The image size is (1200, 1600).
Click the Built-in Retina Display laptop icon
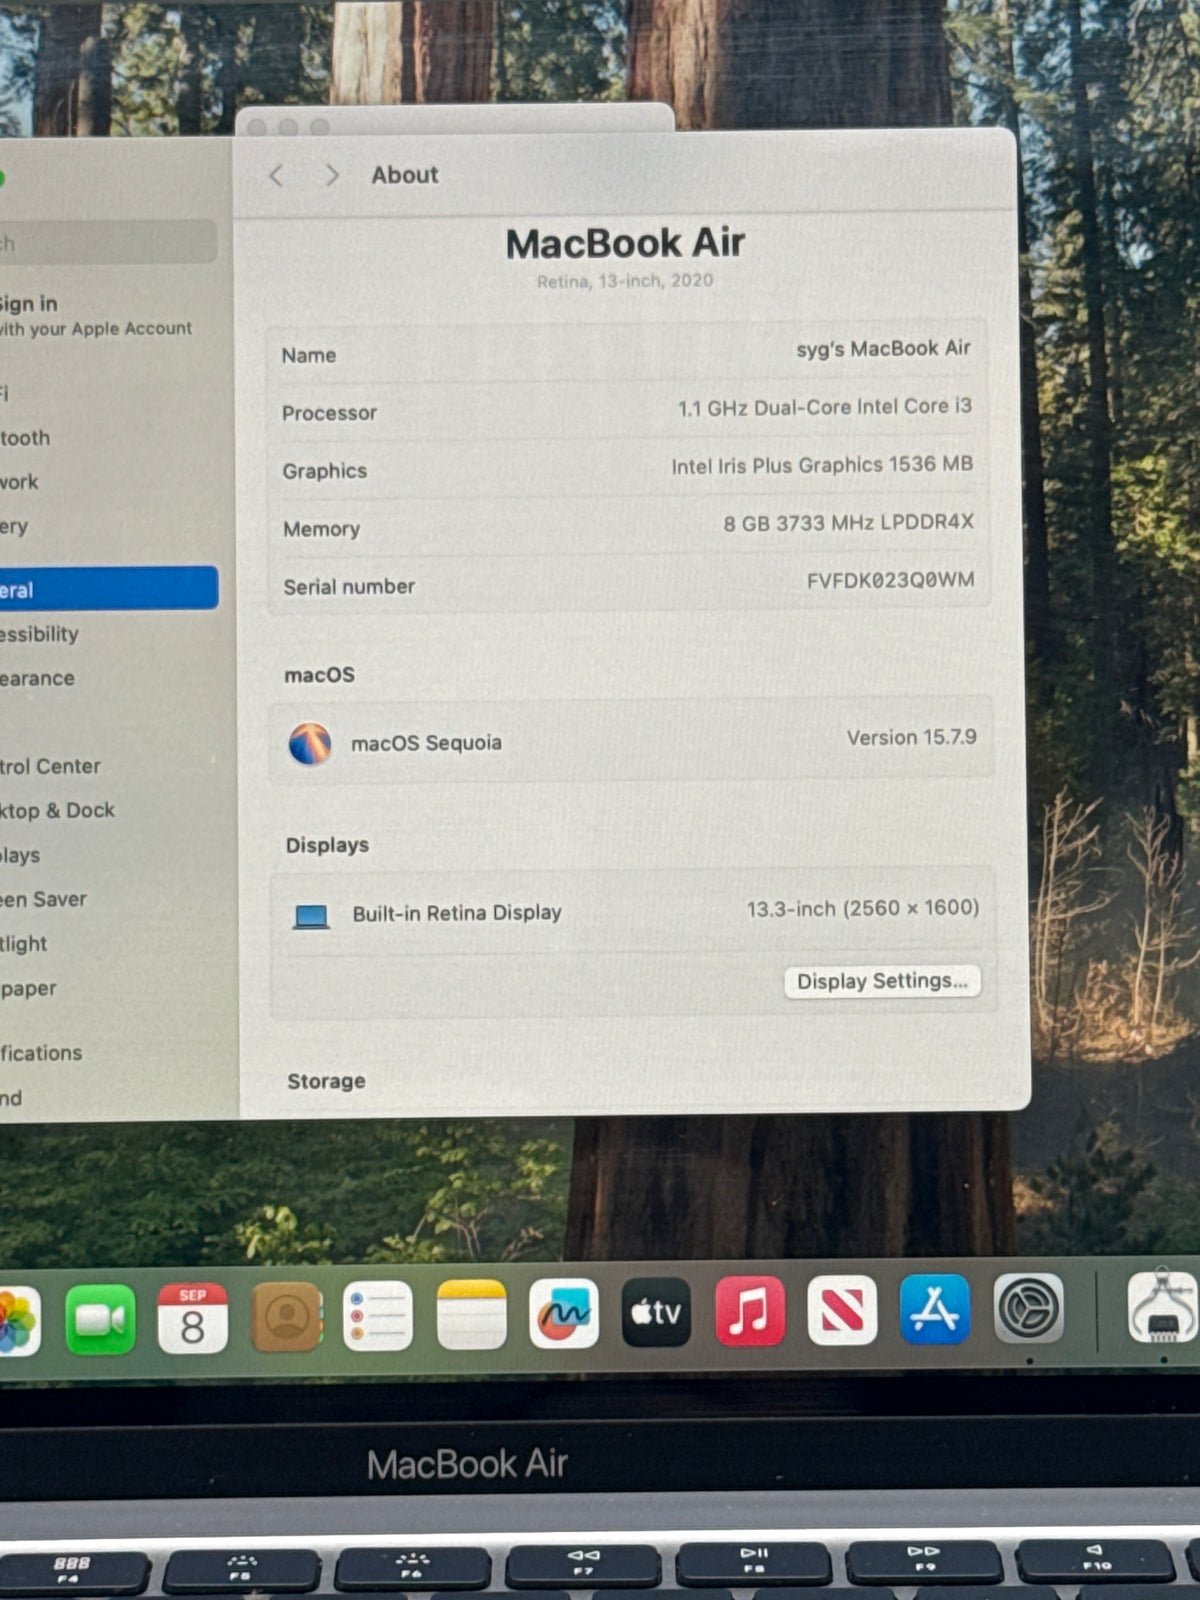pyautogui.click(x=311, y=916)
